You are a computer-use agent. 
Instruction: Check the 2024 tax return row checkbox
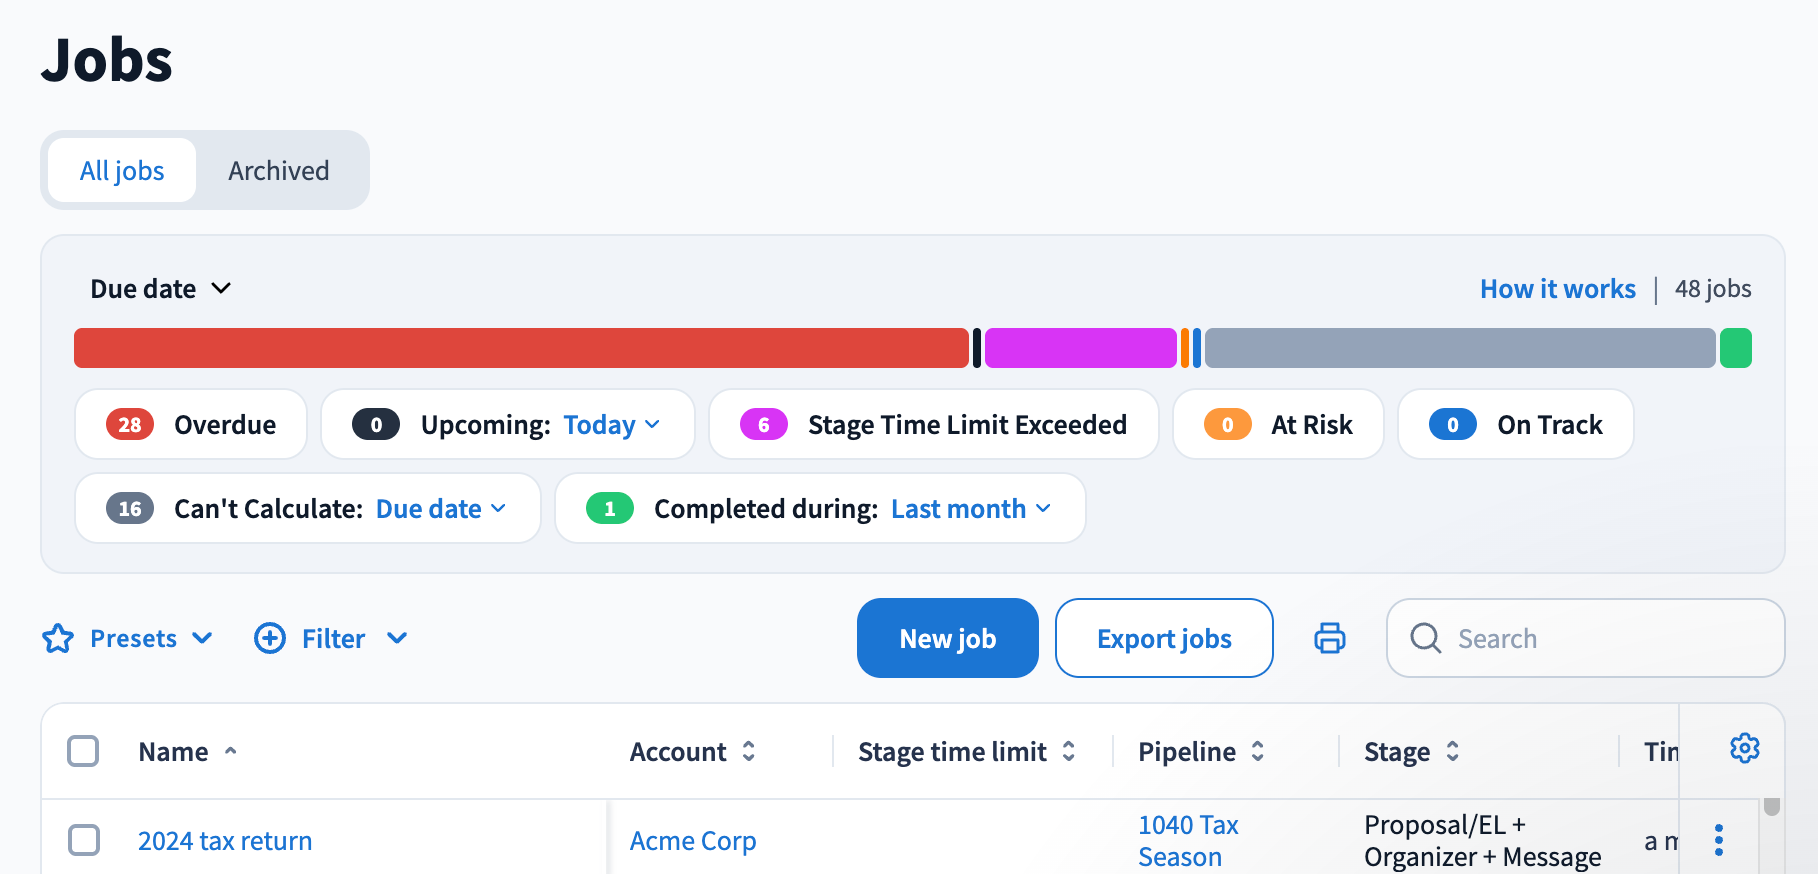[84, 840]
